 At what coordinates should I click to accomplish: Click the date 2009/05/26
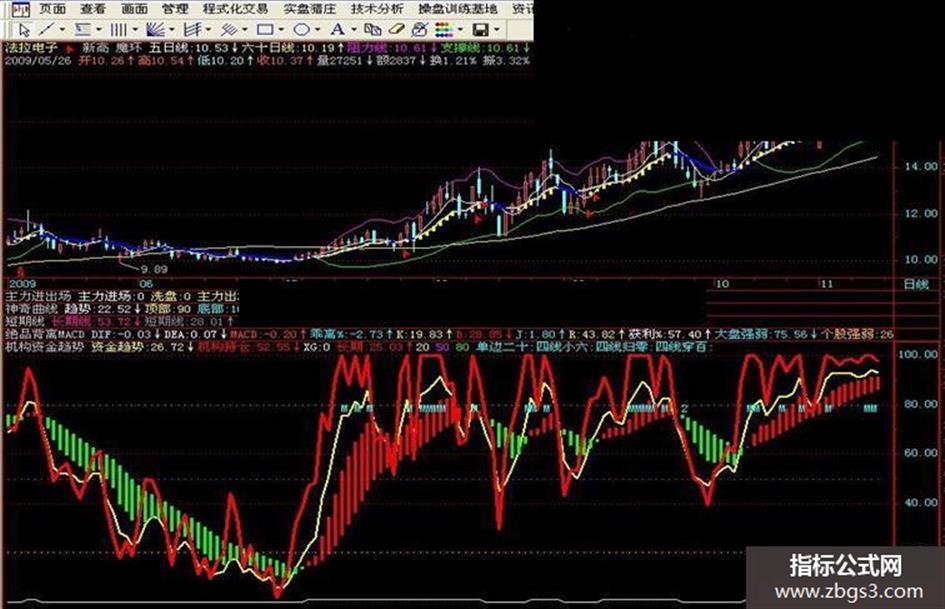pyautogui.click(x=38, y=61)
